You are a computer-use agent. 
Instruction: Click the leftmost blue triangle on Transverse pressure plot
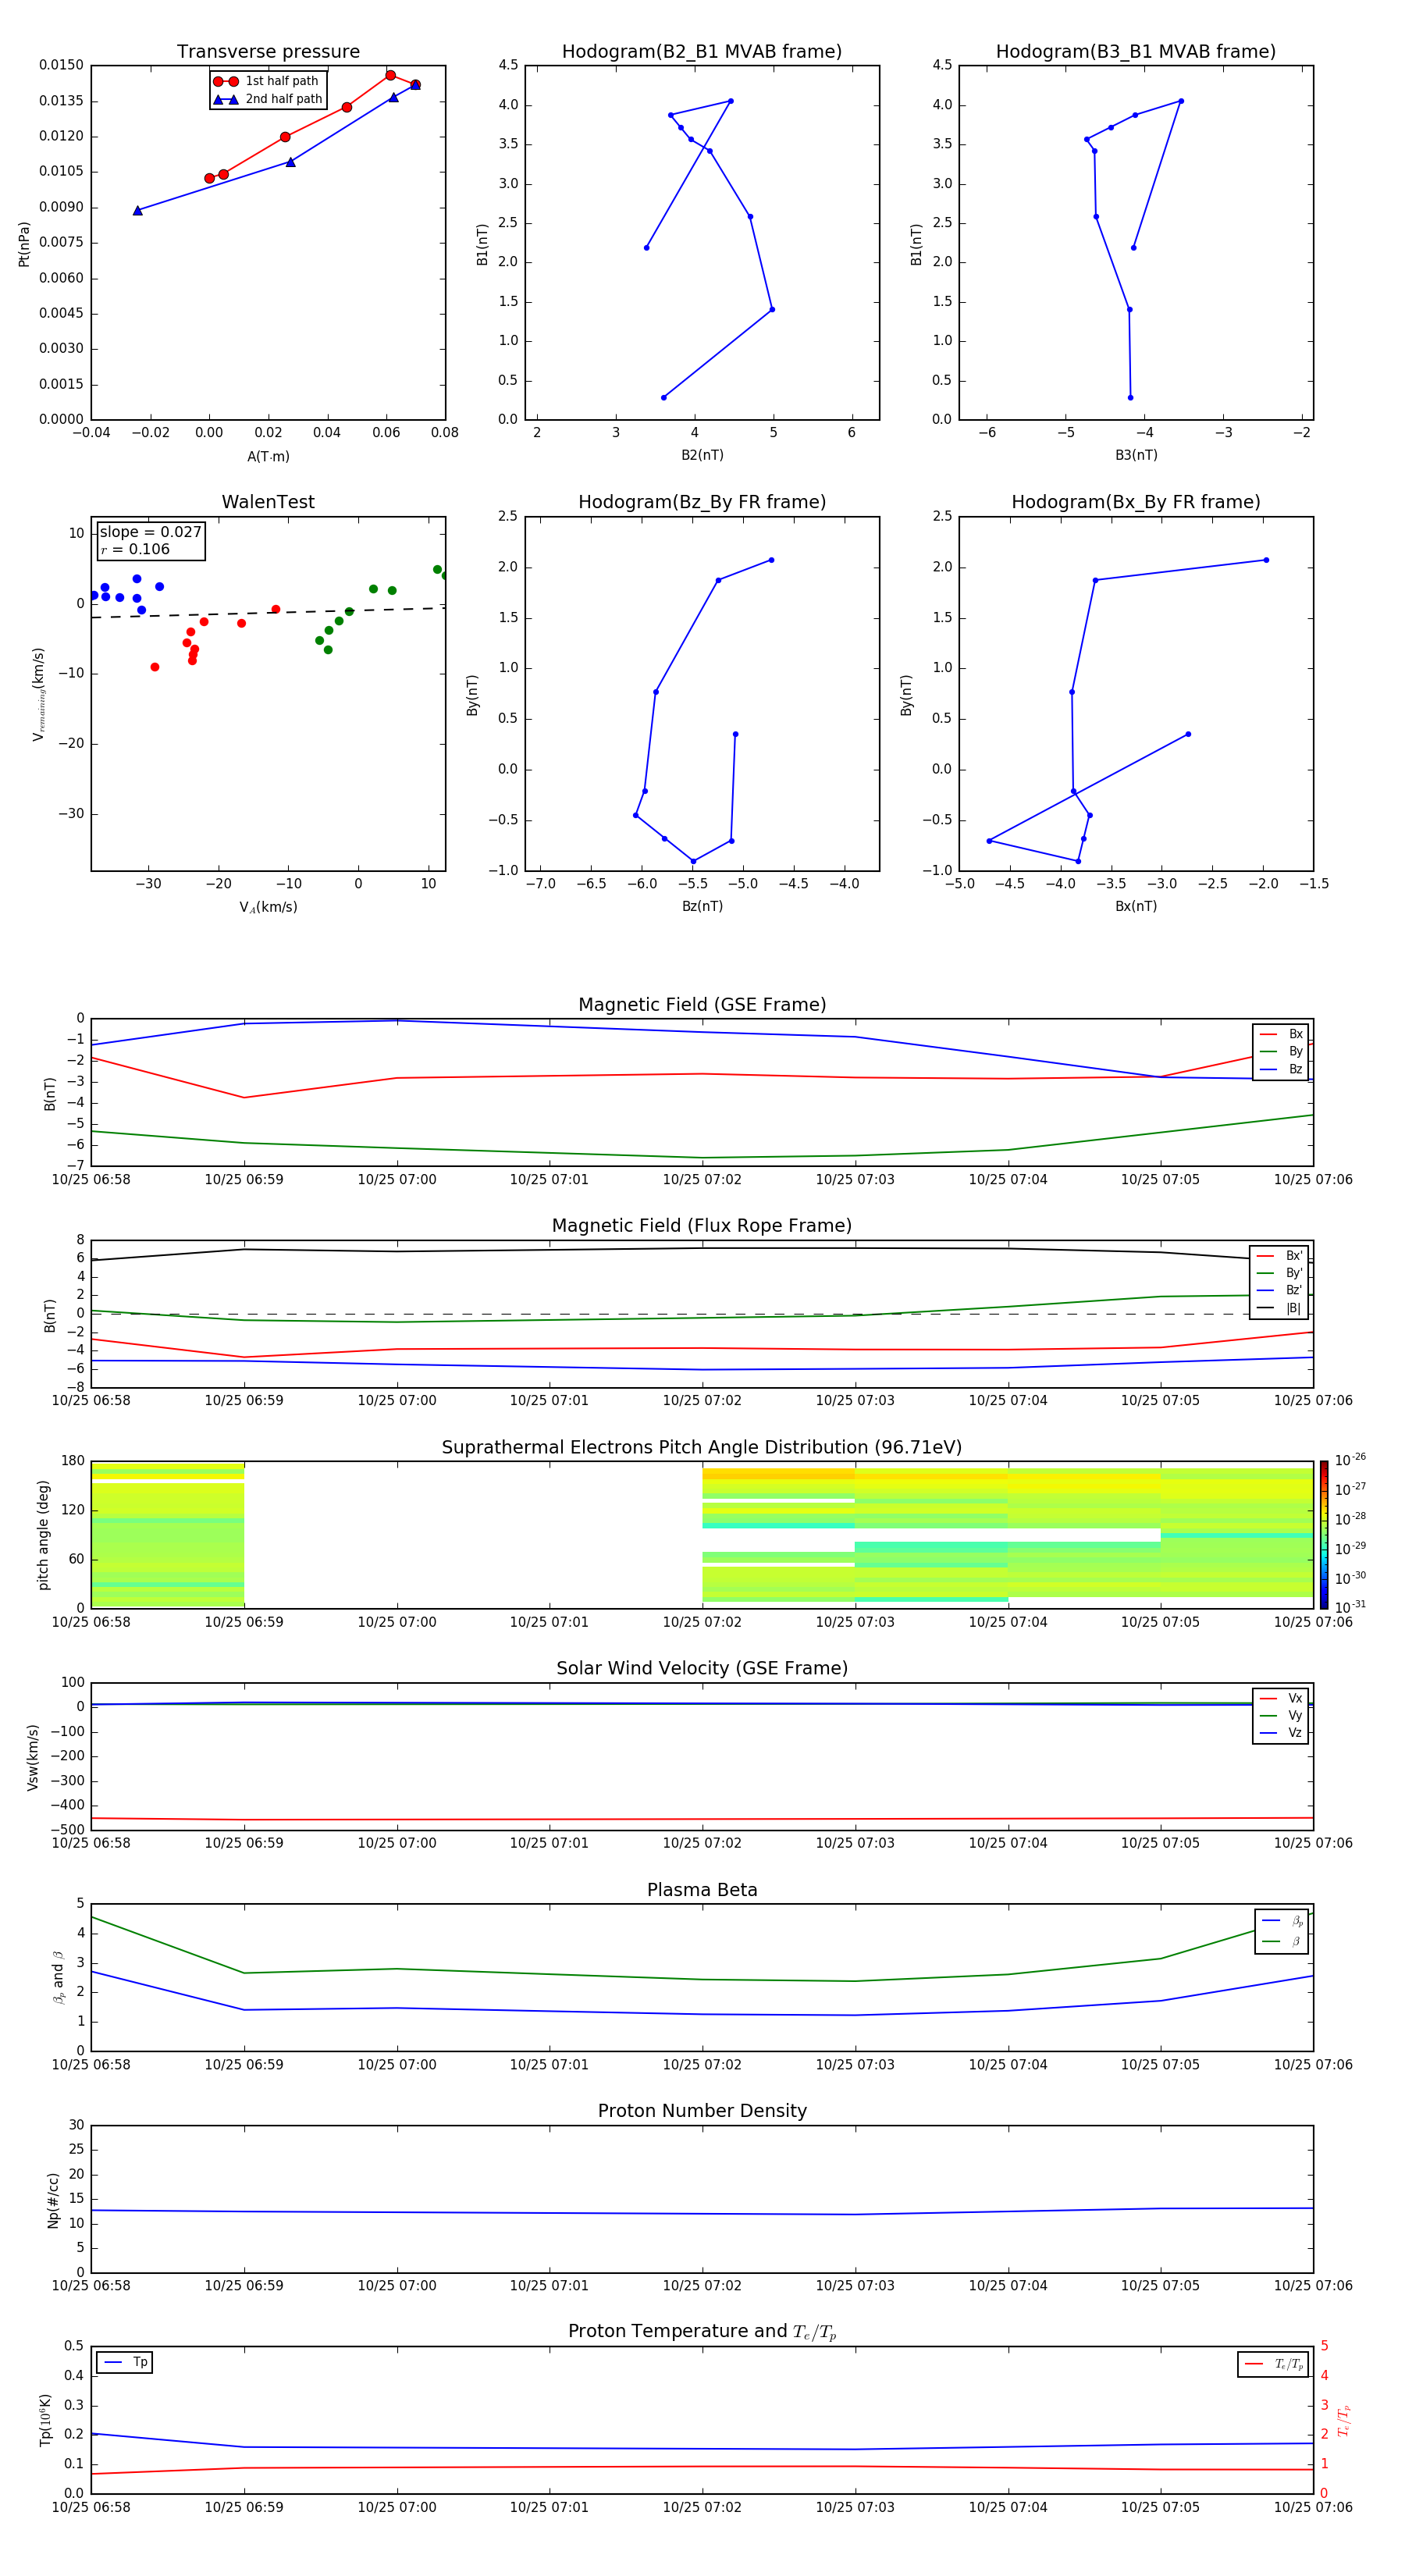(138, 211)
